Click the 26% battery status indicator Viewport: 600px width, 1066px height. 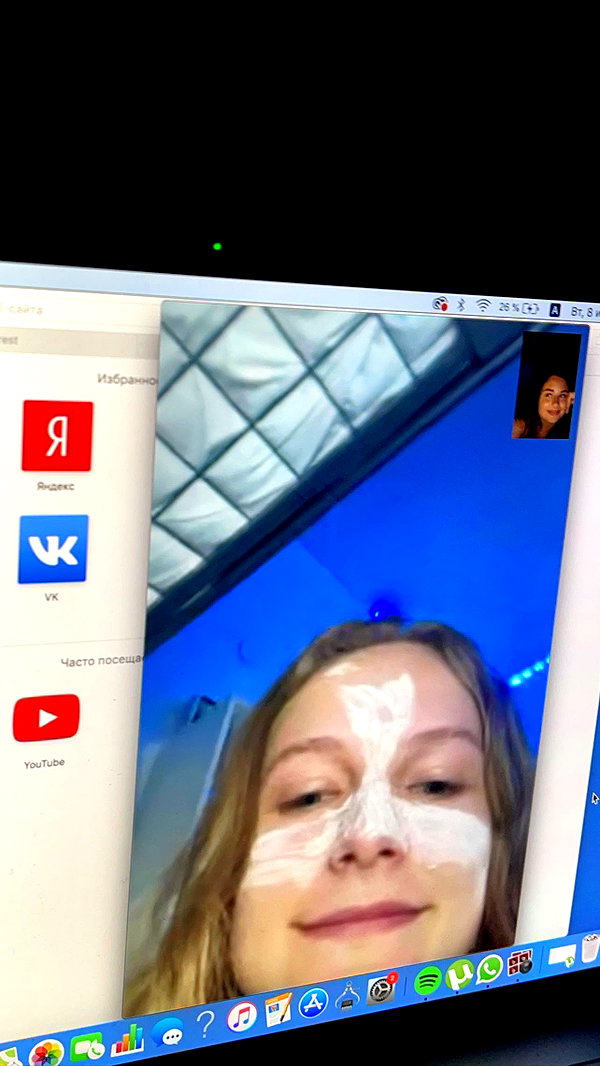[x=520, y=307]
